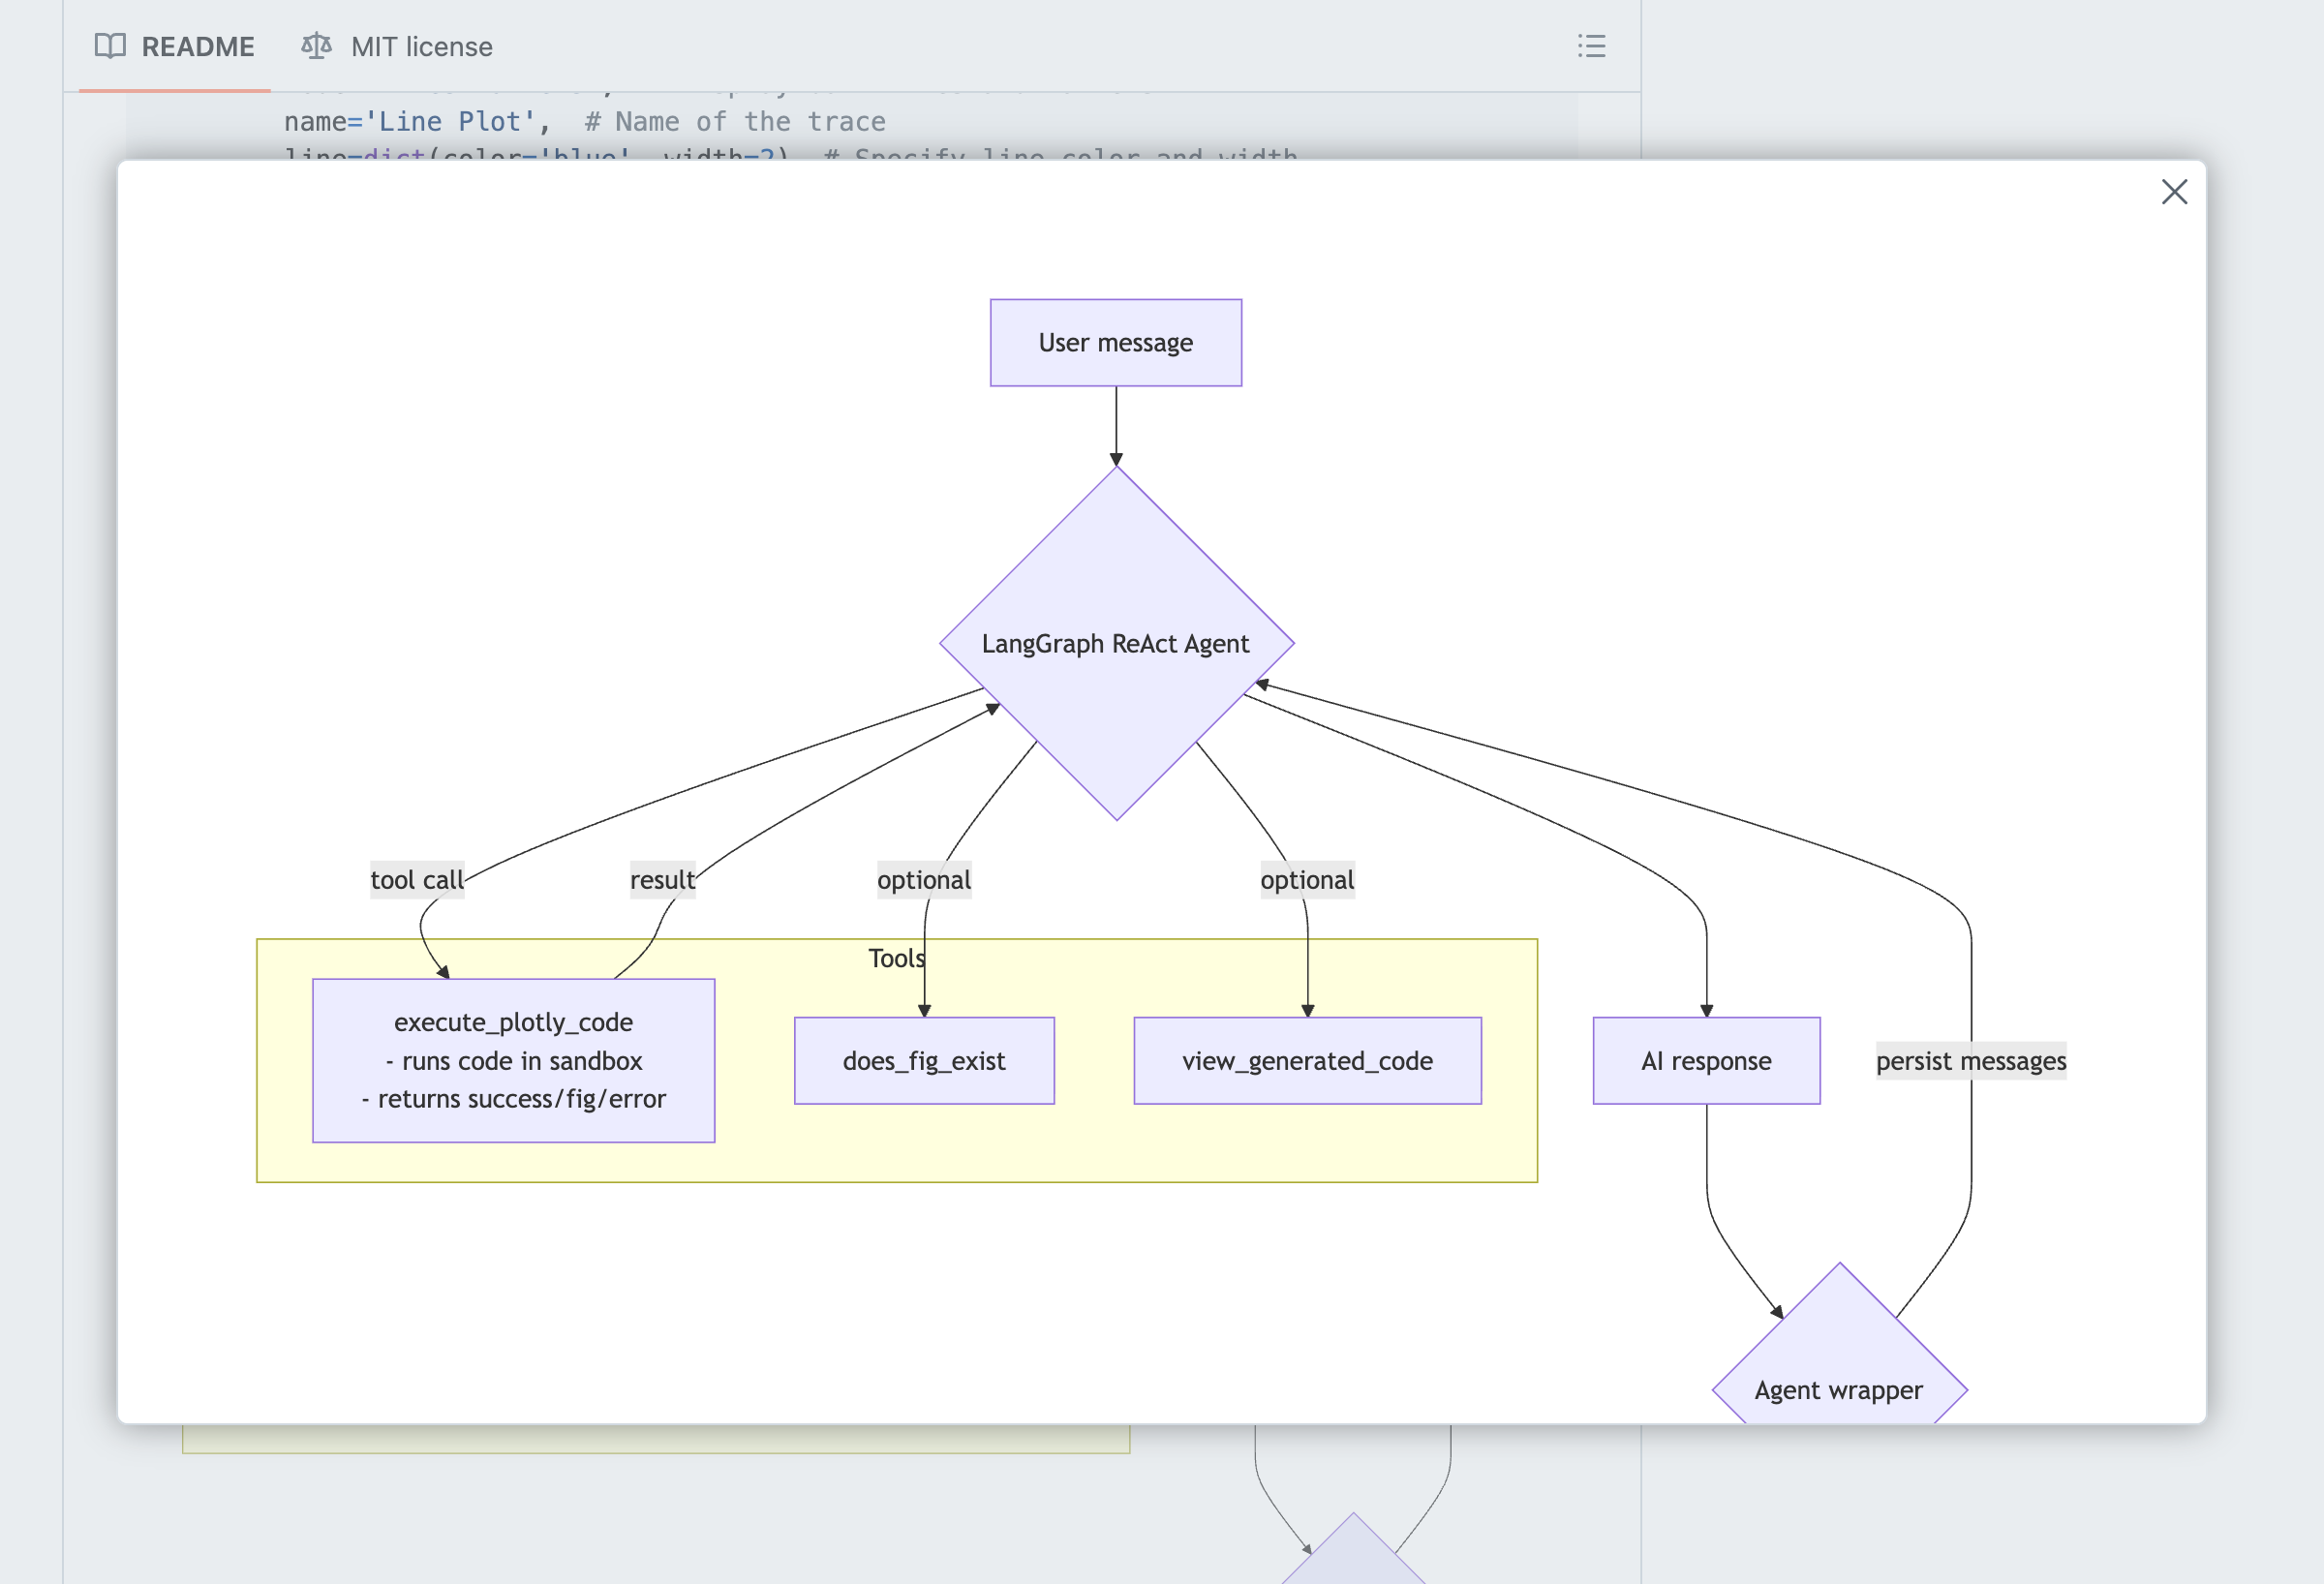Click the MIT license scales icon
This screenshot has width=2324, height=1584.
[x=316, y=46]
